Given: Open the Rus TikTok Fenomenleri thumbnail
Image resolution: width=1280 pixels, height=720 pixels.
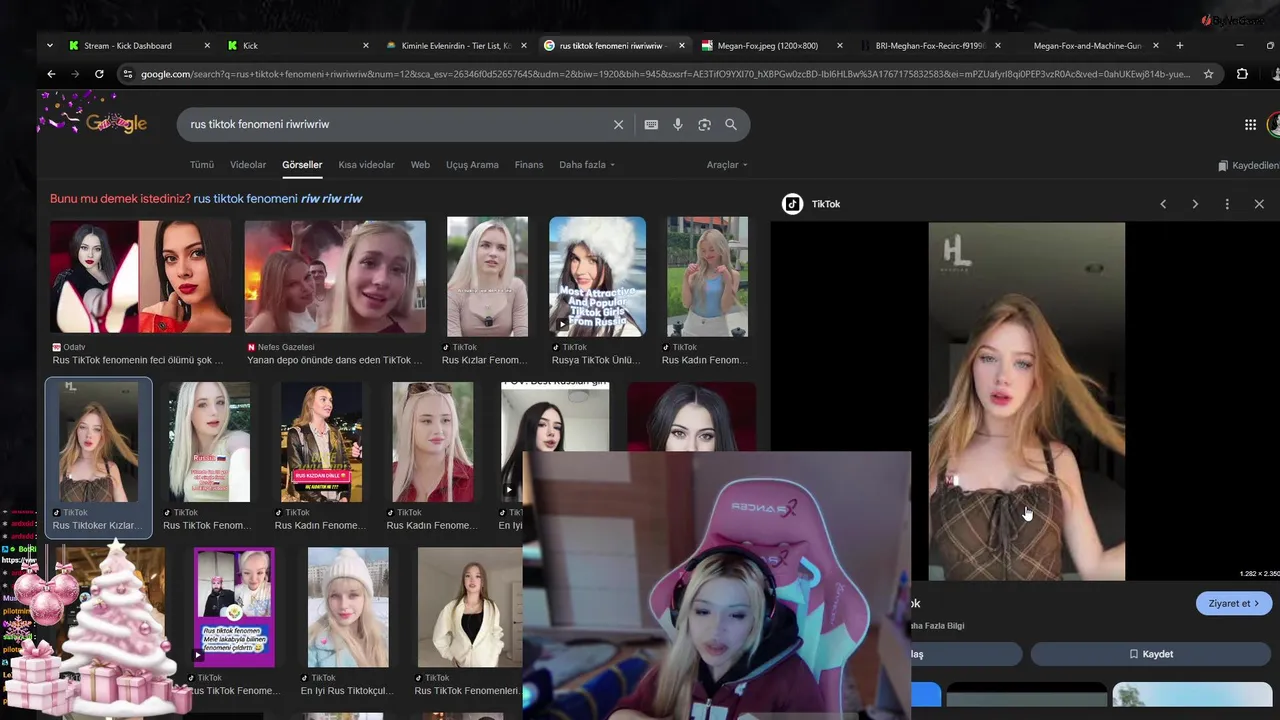Looking at the screenshot, I should [x=469, y=607].
